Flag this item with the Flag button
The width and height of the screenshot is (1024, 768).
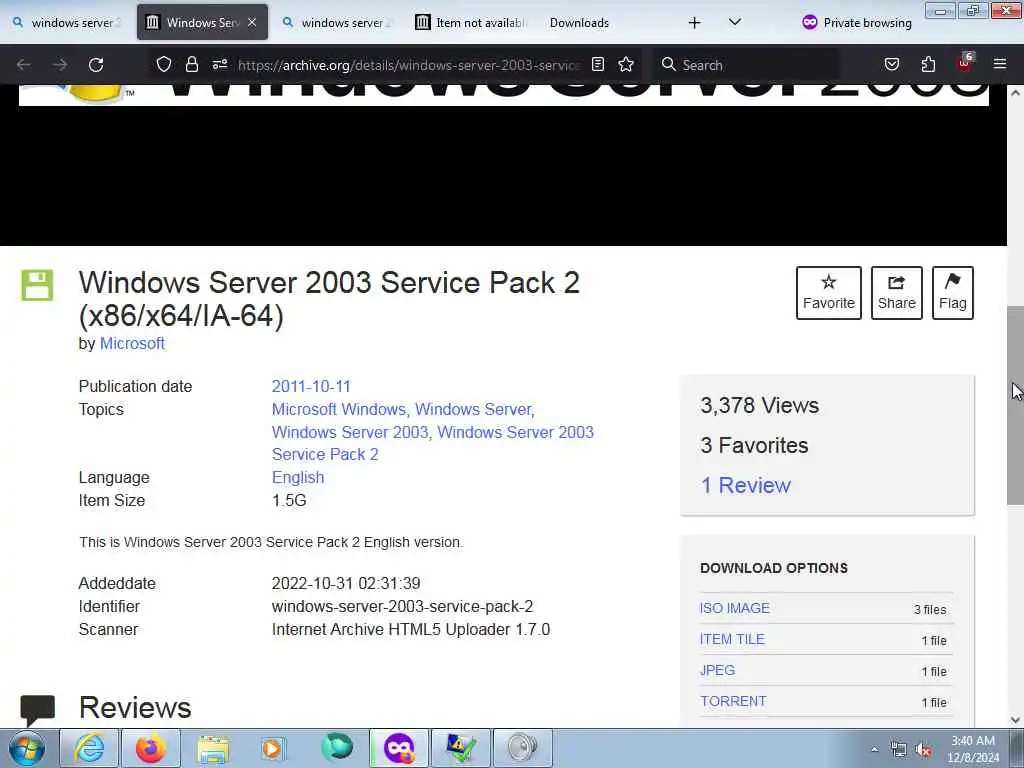pos(953,293)
